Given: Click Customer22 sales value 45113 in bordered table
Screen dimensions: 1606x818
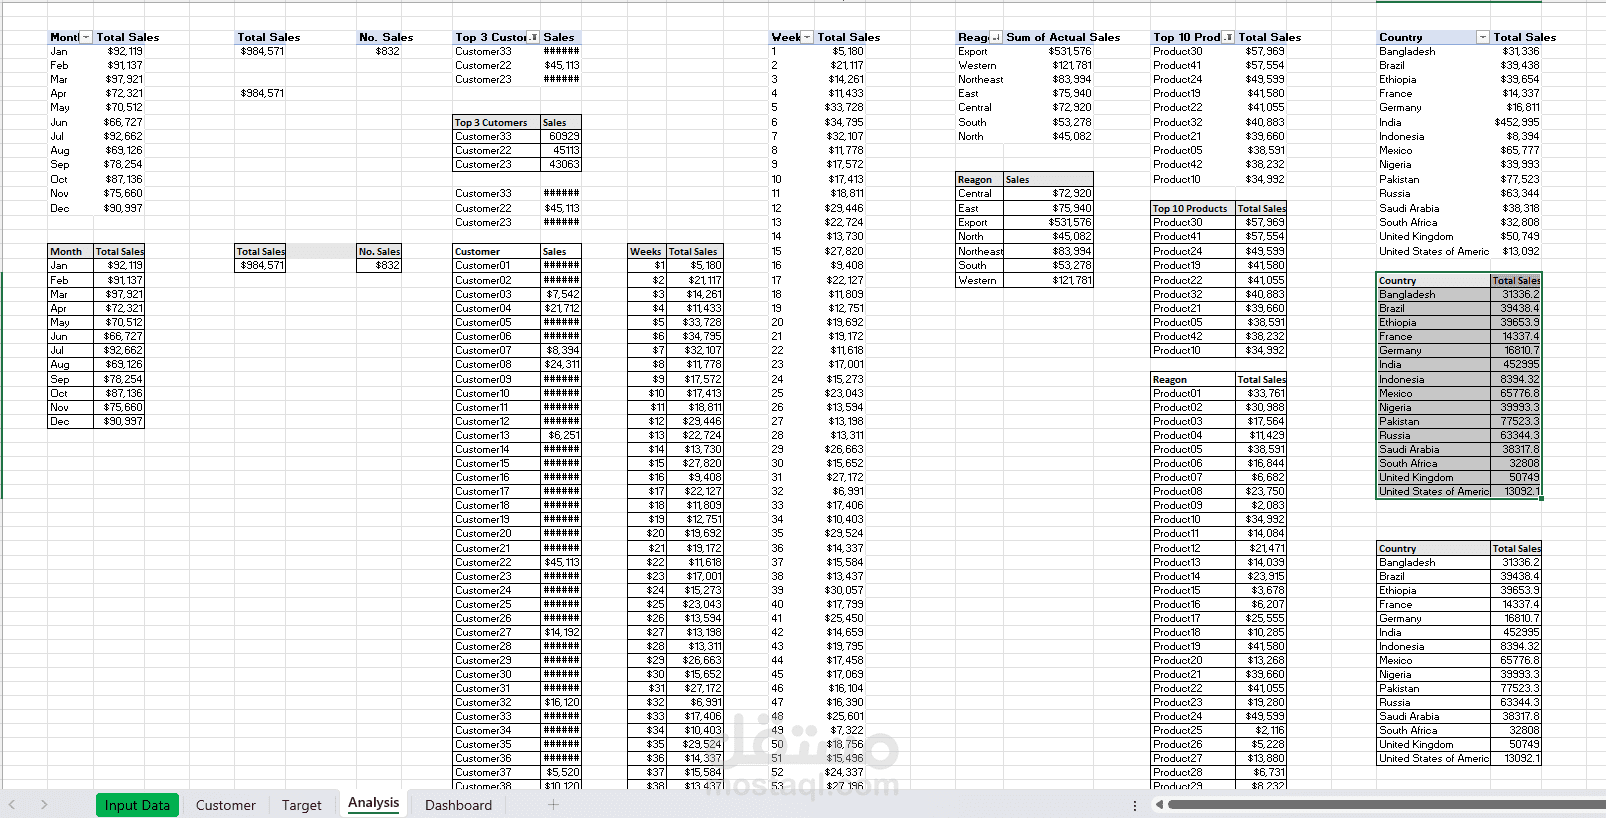Looking at the screenshot, I should click(x=561, y=150).
